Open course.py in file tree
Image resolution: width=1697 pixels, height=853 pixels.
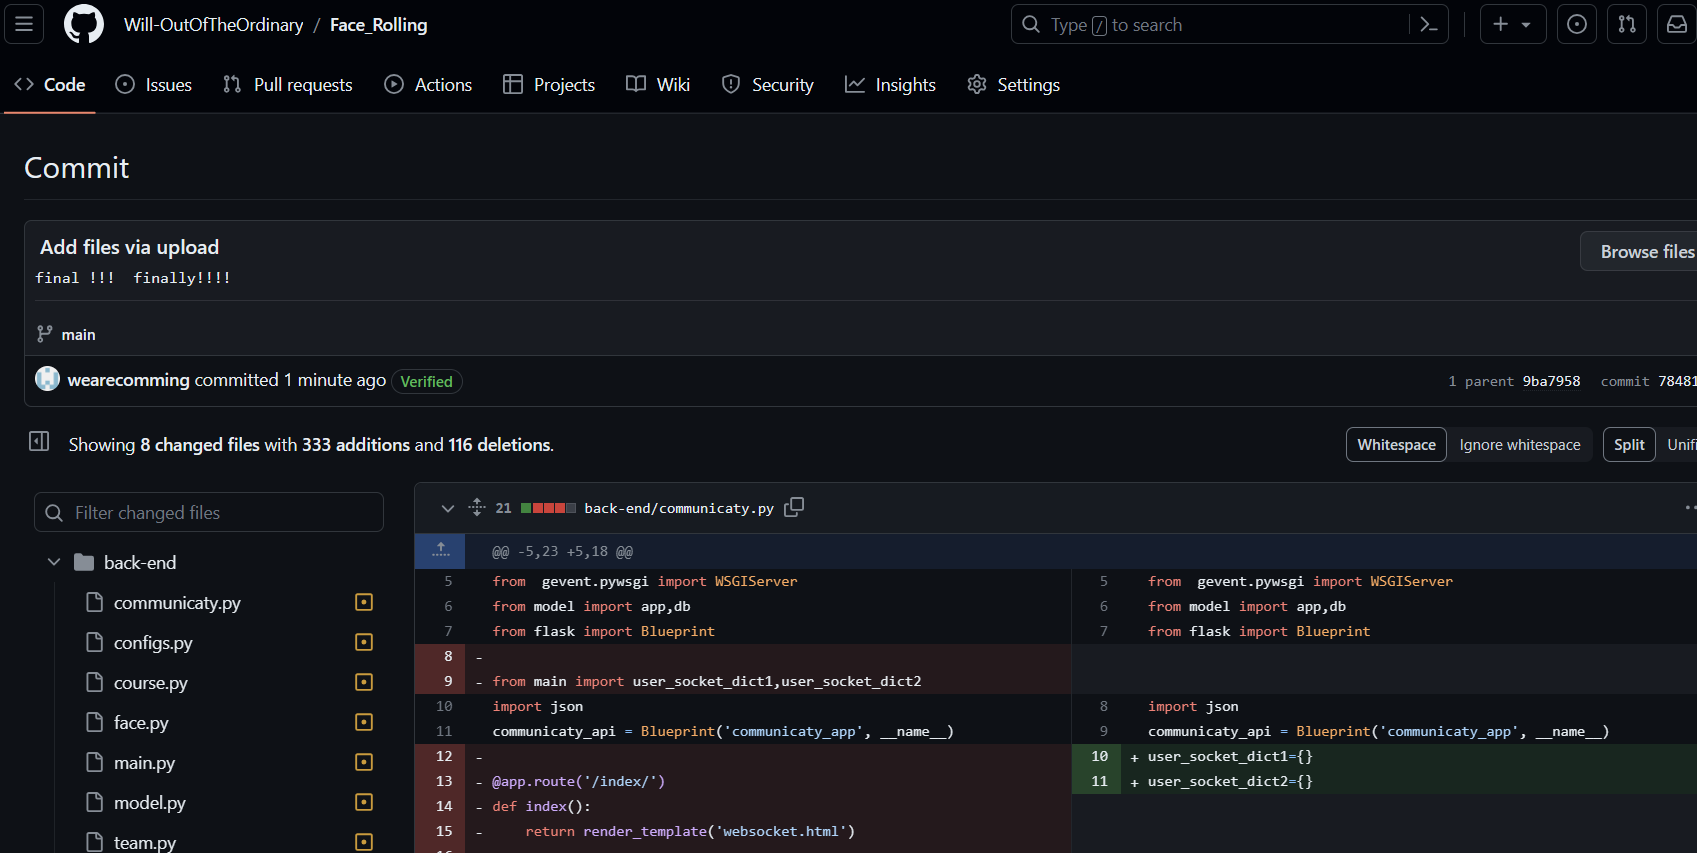(151, 683)
